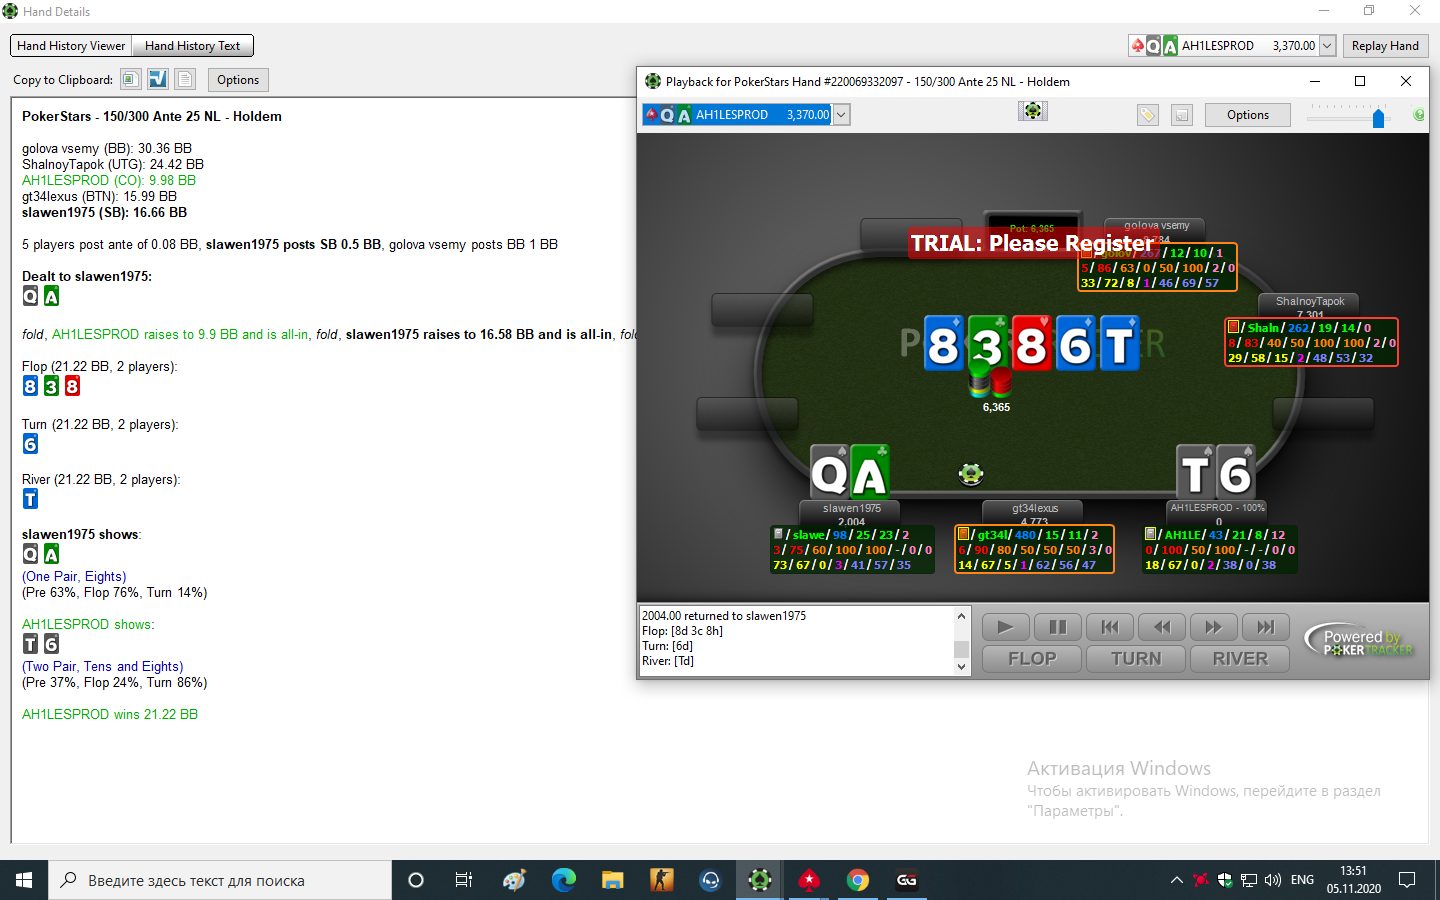The height and width of the screenshot is (900, 1440).
Task: Copy hand as plain text document icon
Action: [185, 79]
